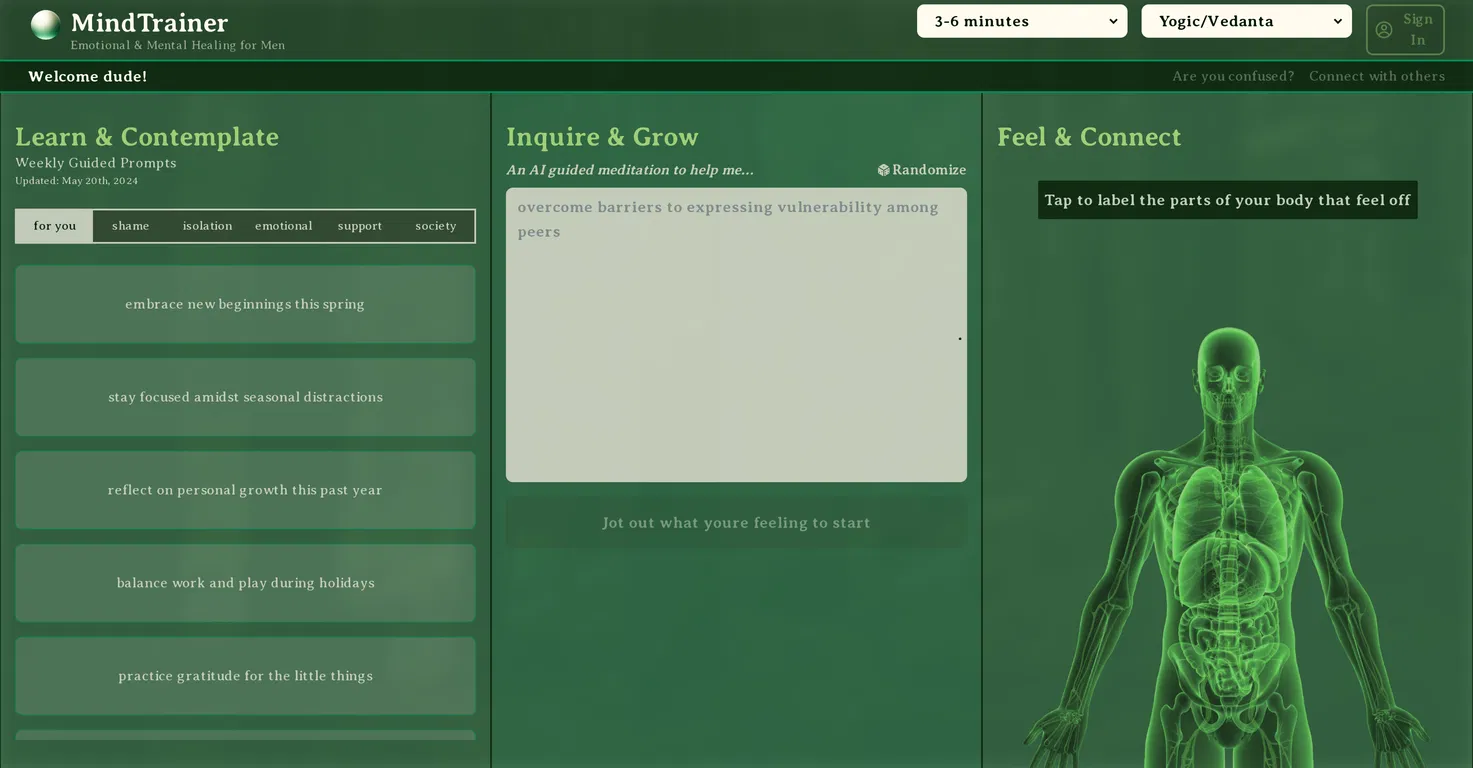Open the Are you confused? link
Viewport: 1473px width, 768px height.
(1233, 76)
